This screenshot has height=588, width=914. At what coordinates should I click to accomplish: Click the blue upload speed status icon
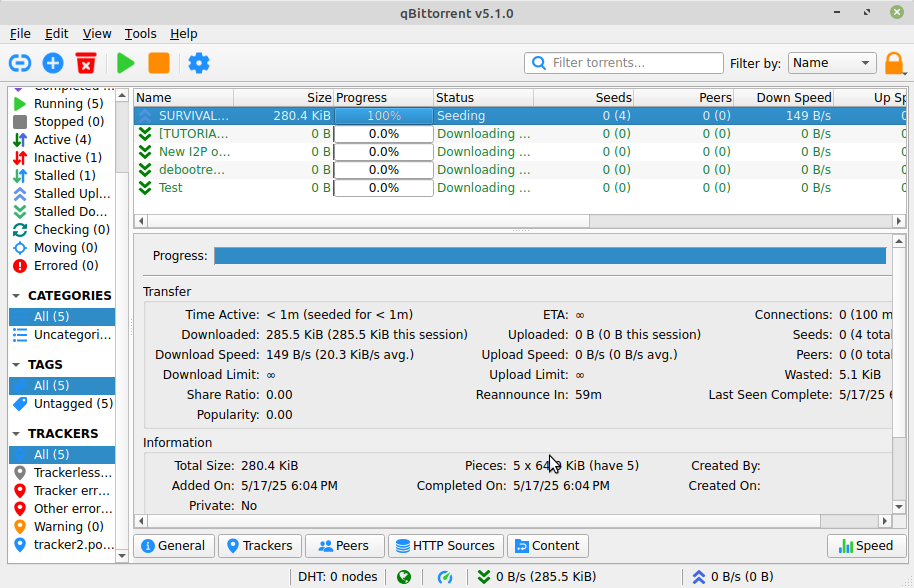click(699, 577)
